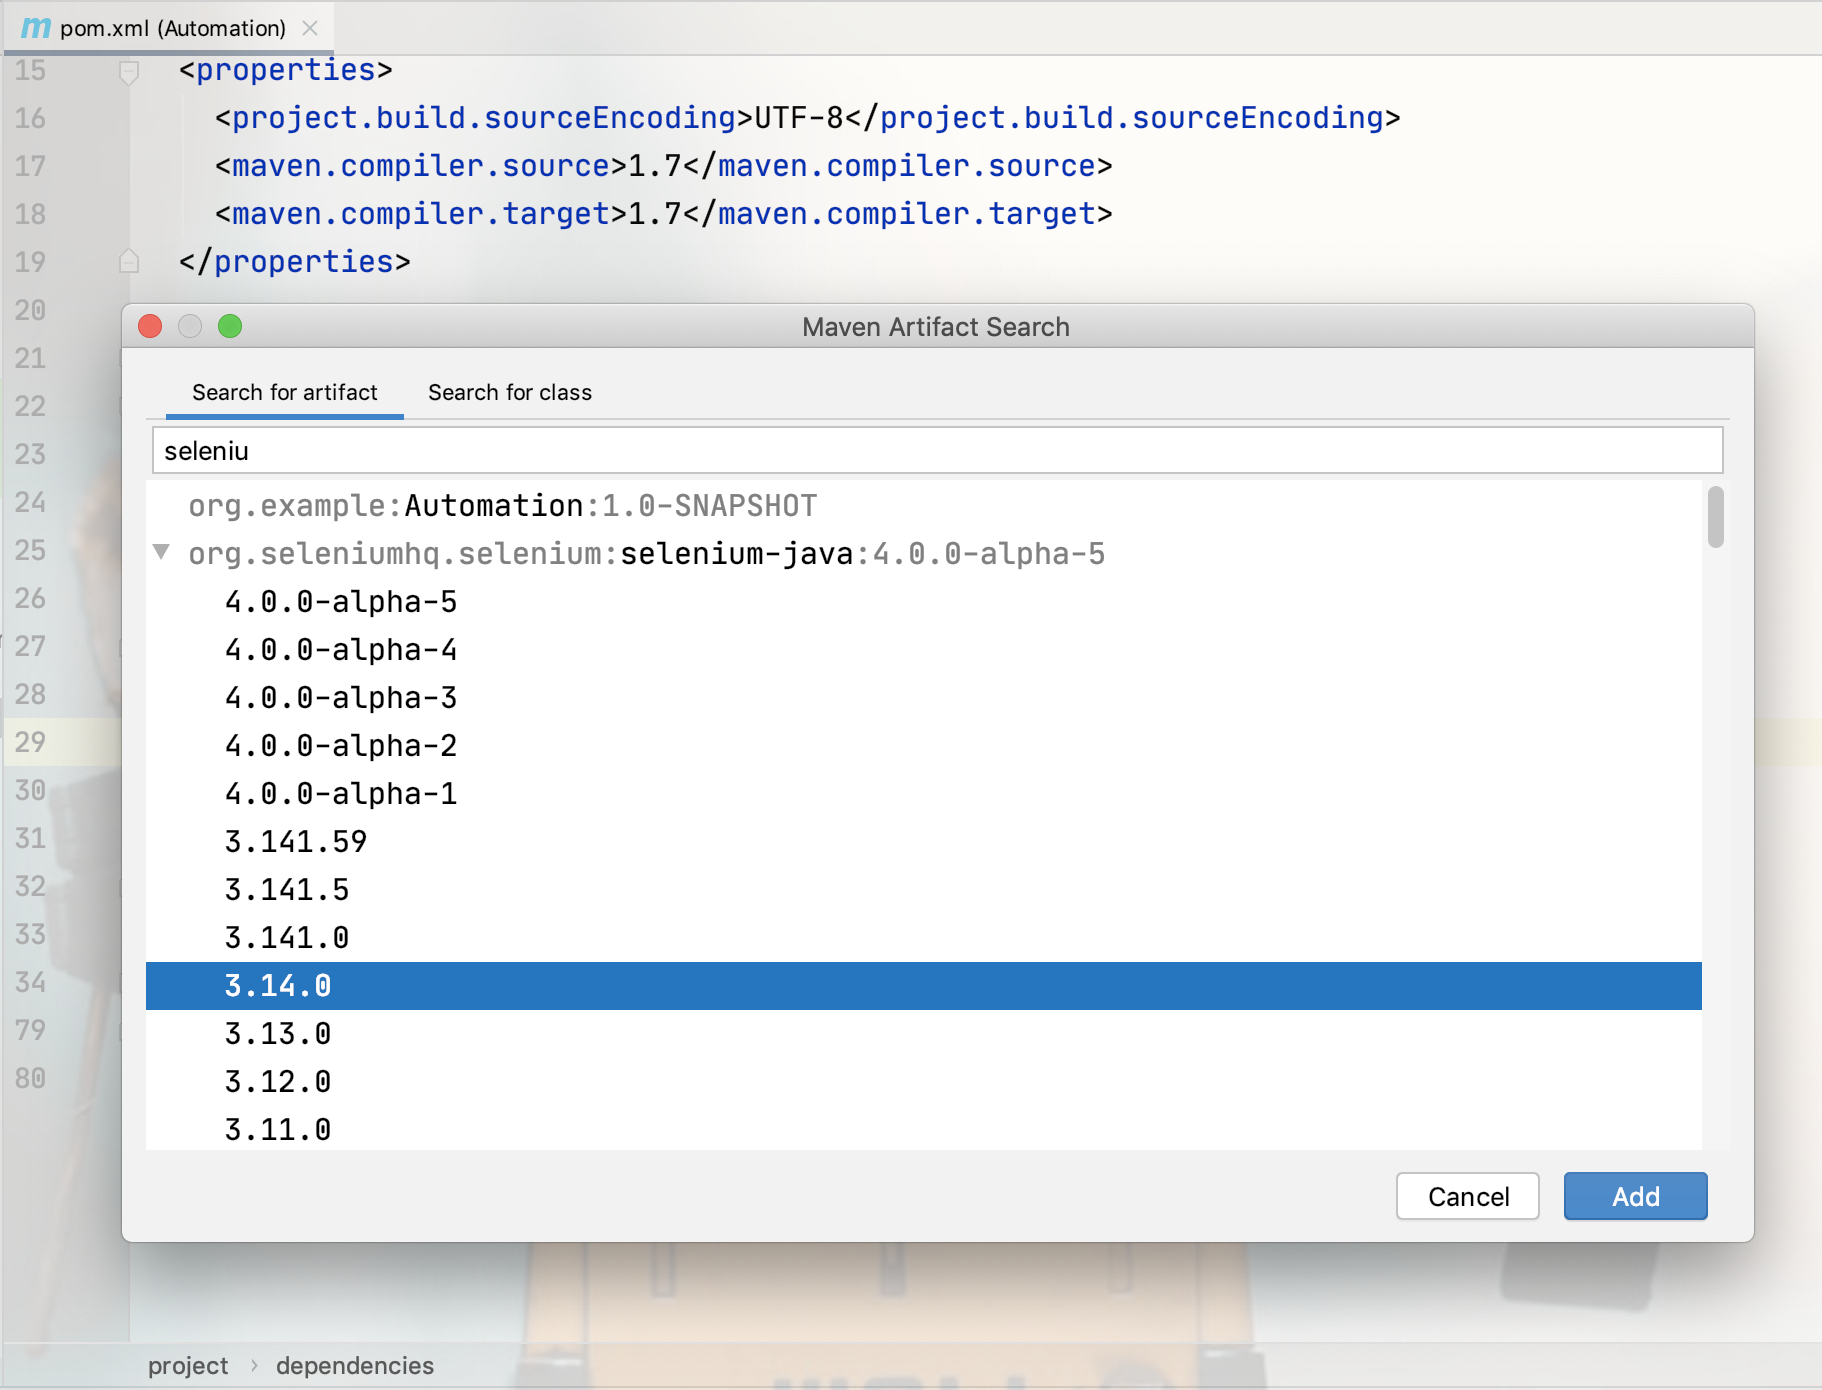1822x1390 pixels.
Task: Click the dependencies breadcrumb item
Action: (355, 1366)
